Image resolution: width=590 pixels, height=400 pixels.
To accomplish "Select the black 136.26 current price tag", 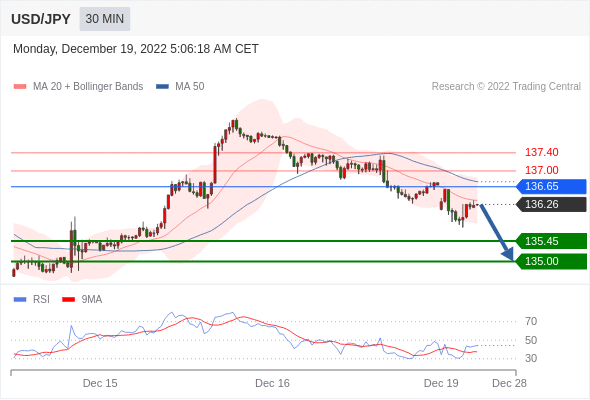I will [x=552, y=204].
